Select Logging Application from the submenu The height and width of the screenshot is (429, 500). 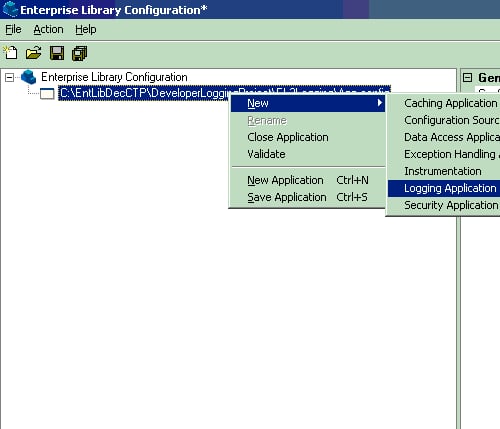pyautogui.click(x=444, y=188)
